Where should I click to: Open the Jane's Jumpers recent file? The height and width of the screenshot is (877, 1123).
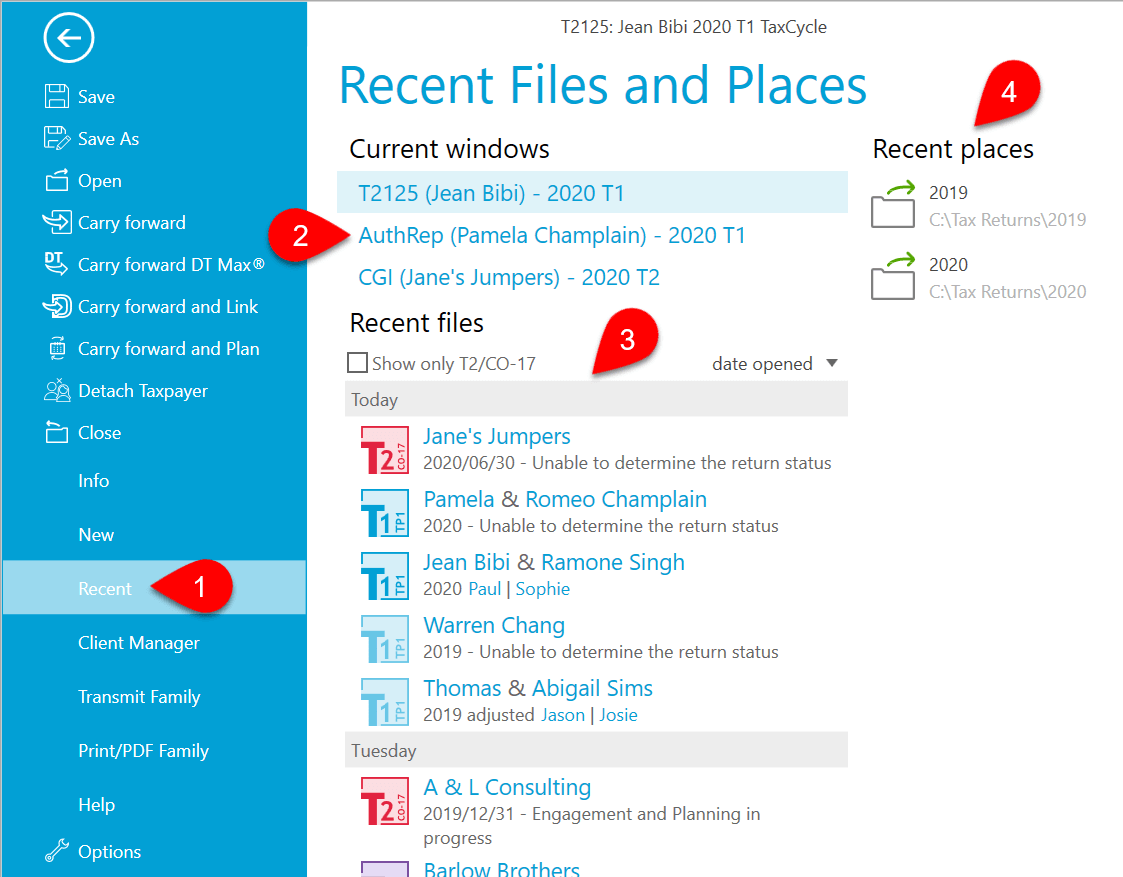[496, 436]
